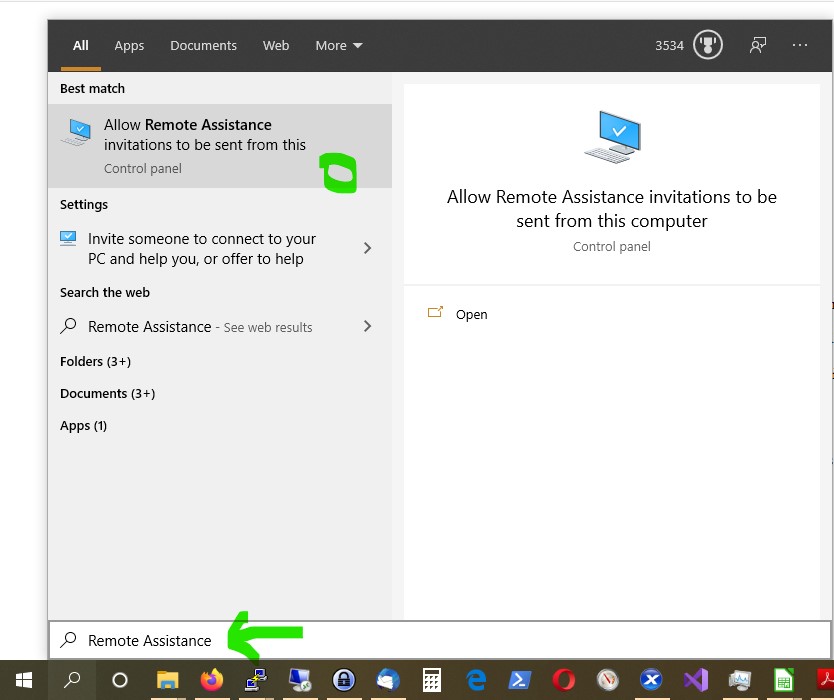Viewport: 834px width, 700px height.
Task: Expand the Apps (1) group
Action: pyautogui.click(x=84, y=426)
